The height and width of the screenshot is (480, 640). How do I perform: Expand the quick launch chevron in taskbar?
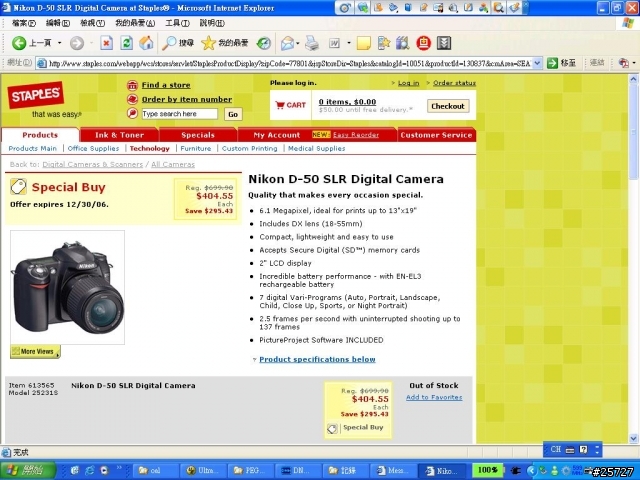pyautogui.click(x=119, y=468)
